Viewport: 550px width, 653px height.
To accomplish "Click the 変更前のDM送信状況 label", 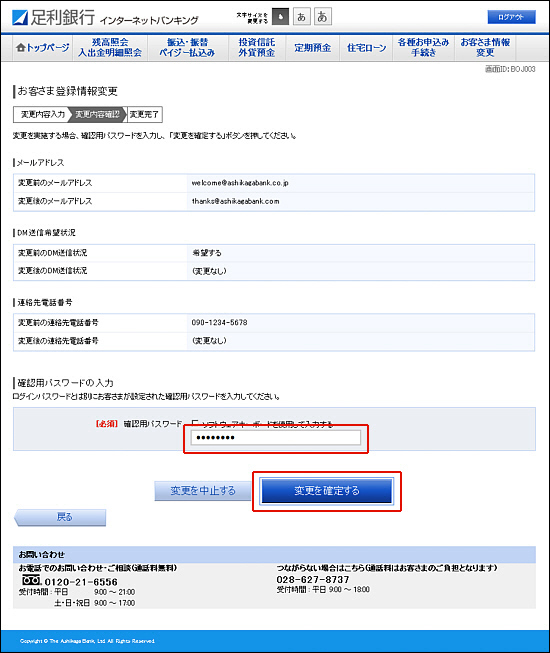I will pyautogui.click(x=52, y=253).
